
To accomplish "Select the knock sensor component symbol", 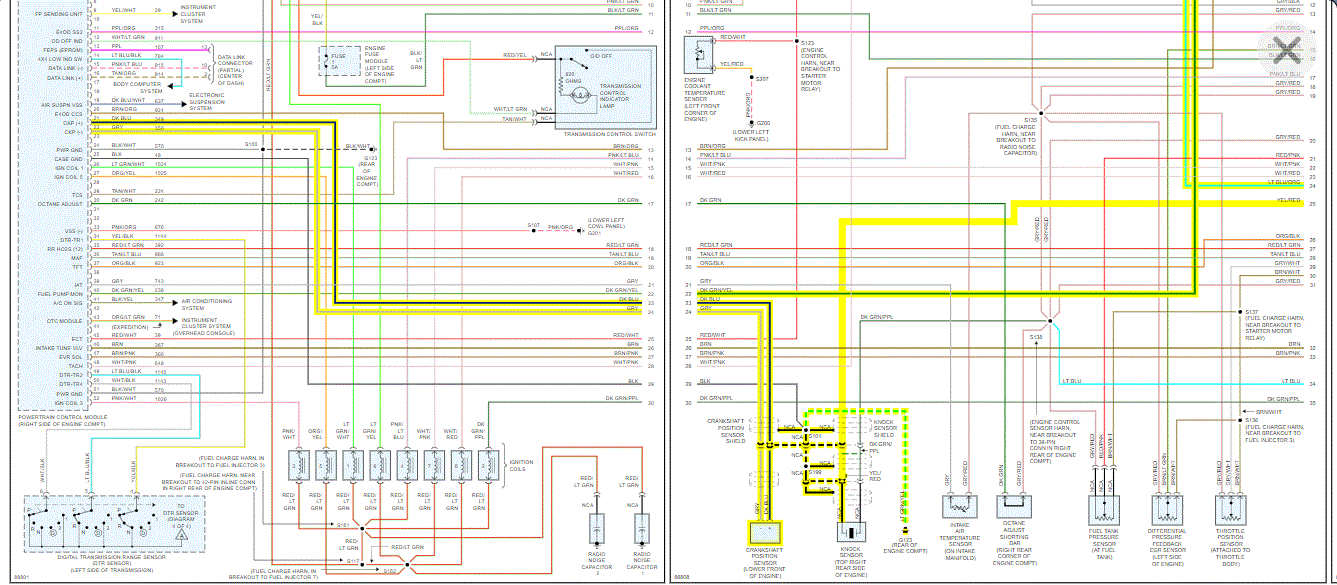I will coord(850,533).
